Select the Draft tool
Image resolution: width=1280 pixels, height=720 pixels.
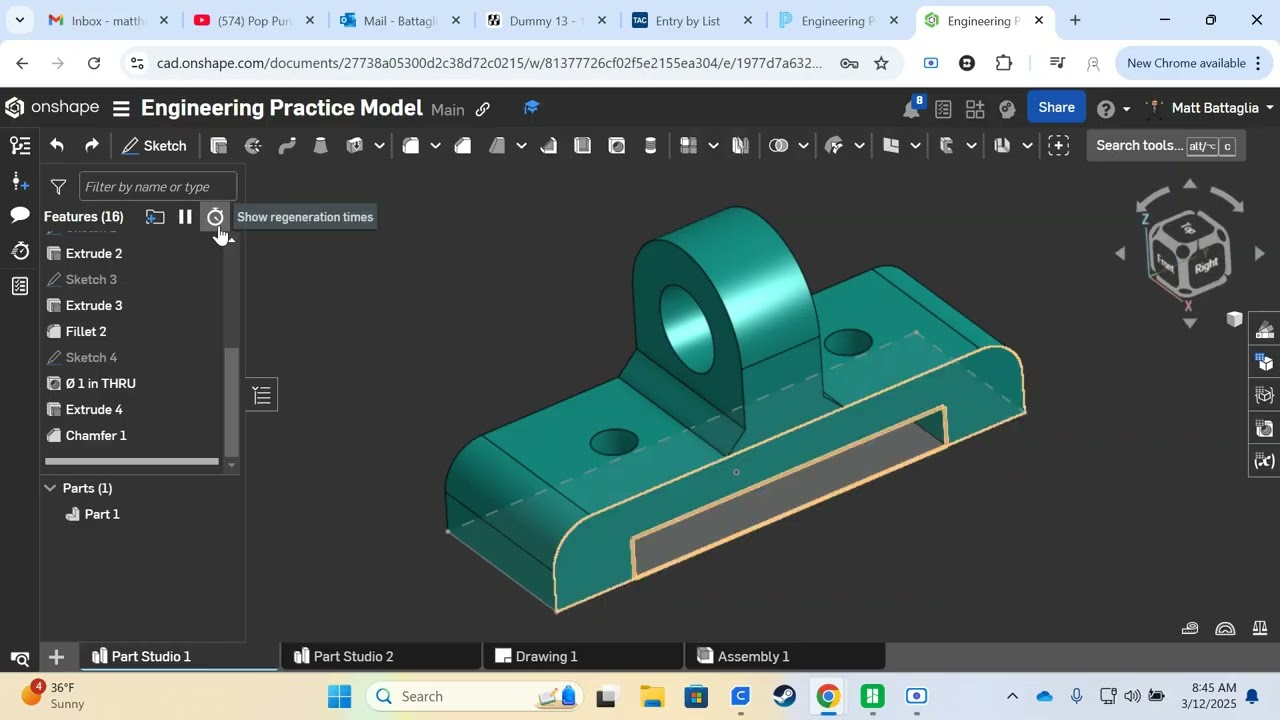[x=497, y=146]
